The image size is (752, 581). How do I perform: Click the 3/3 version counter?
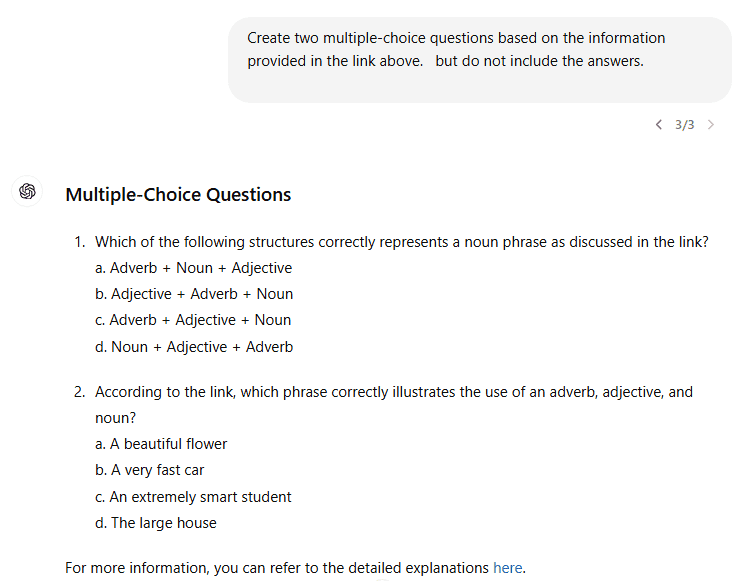684,125
